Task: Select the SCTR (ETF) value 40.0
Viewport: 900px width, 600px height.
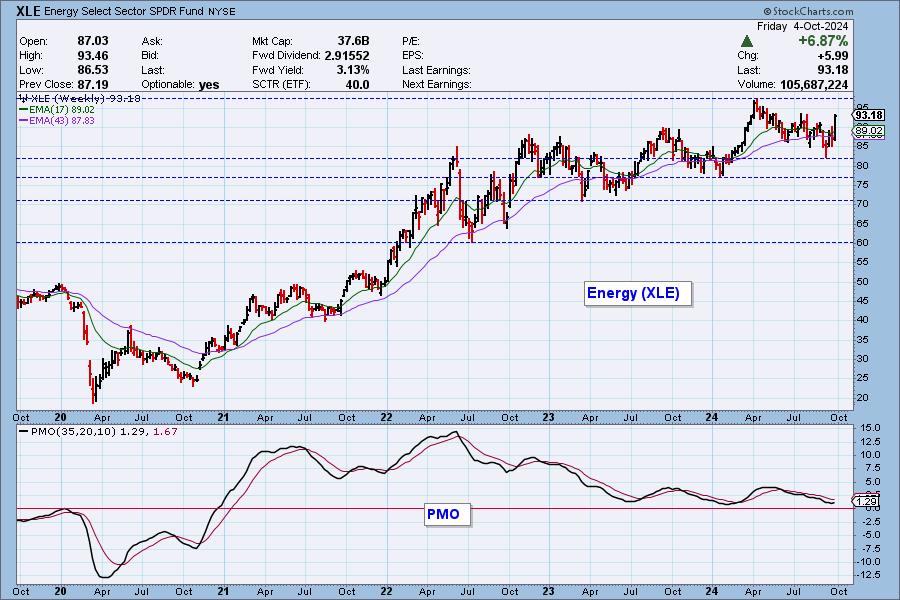Action: pyautogui.click(x=357, y=84)
